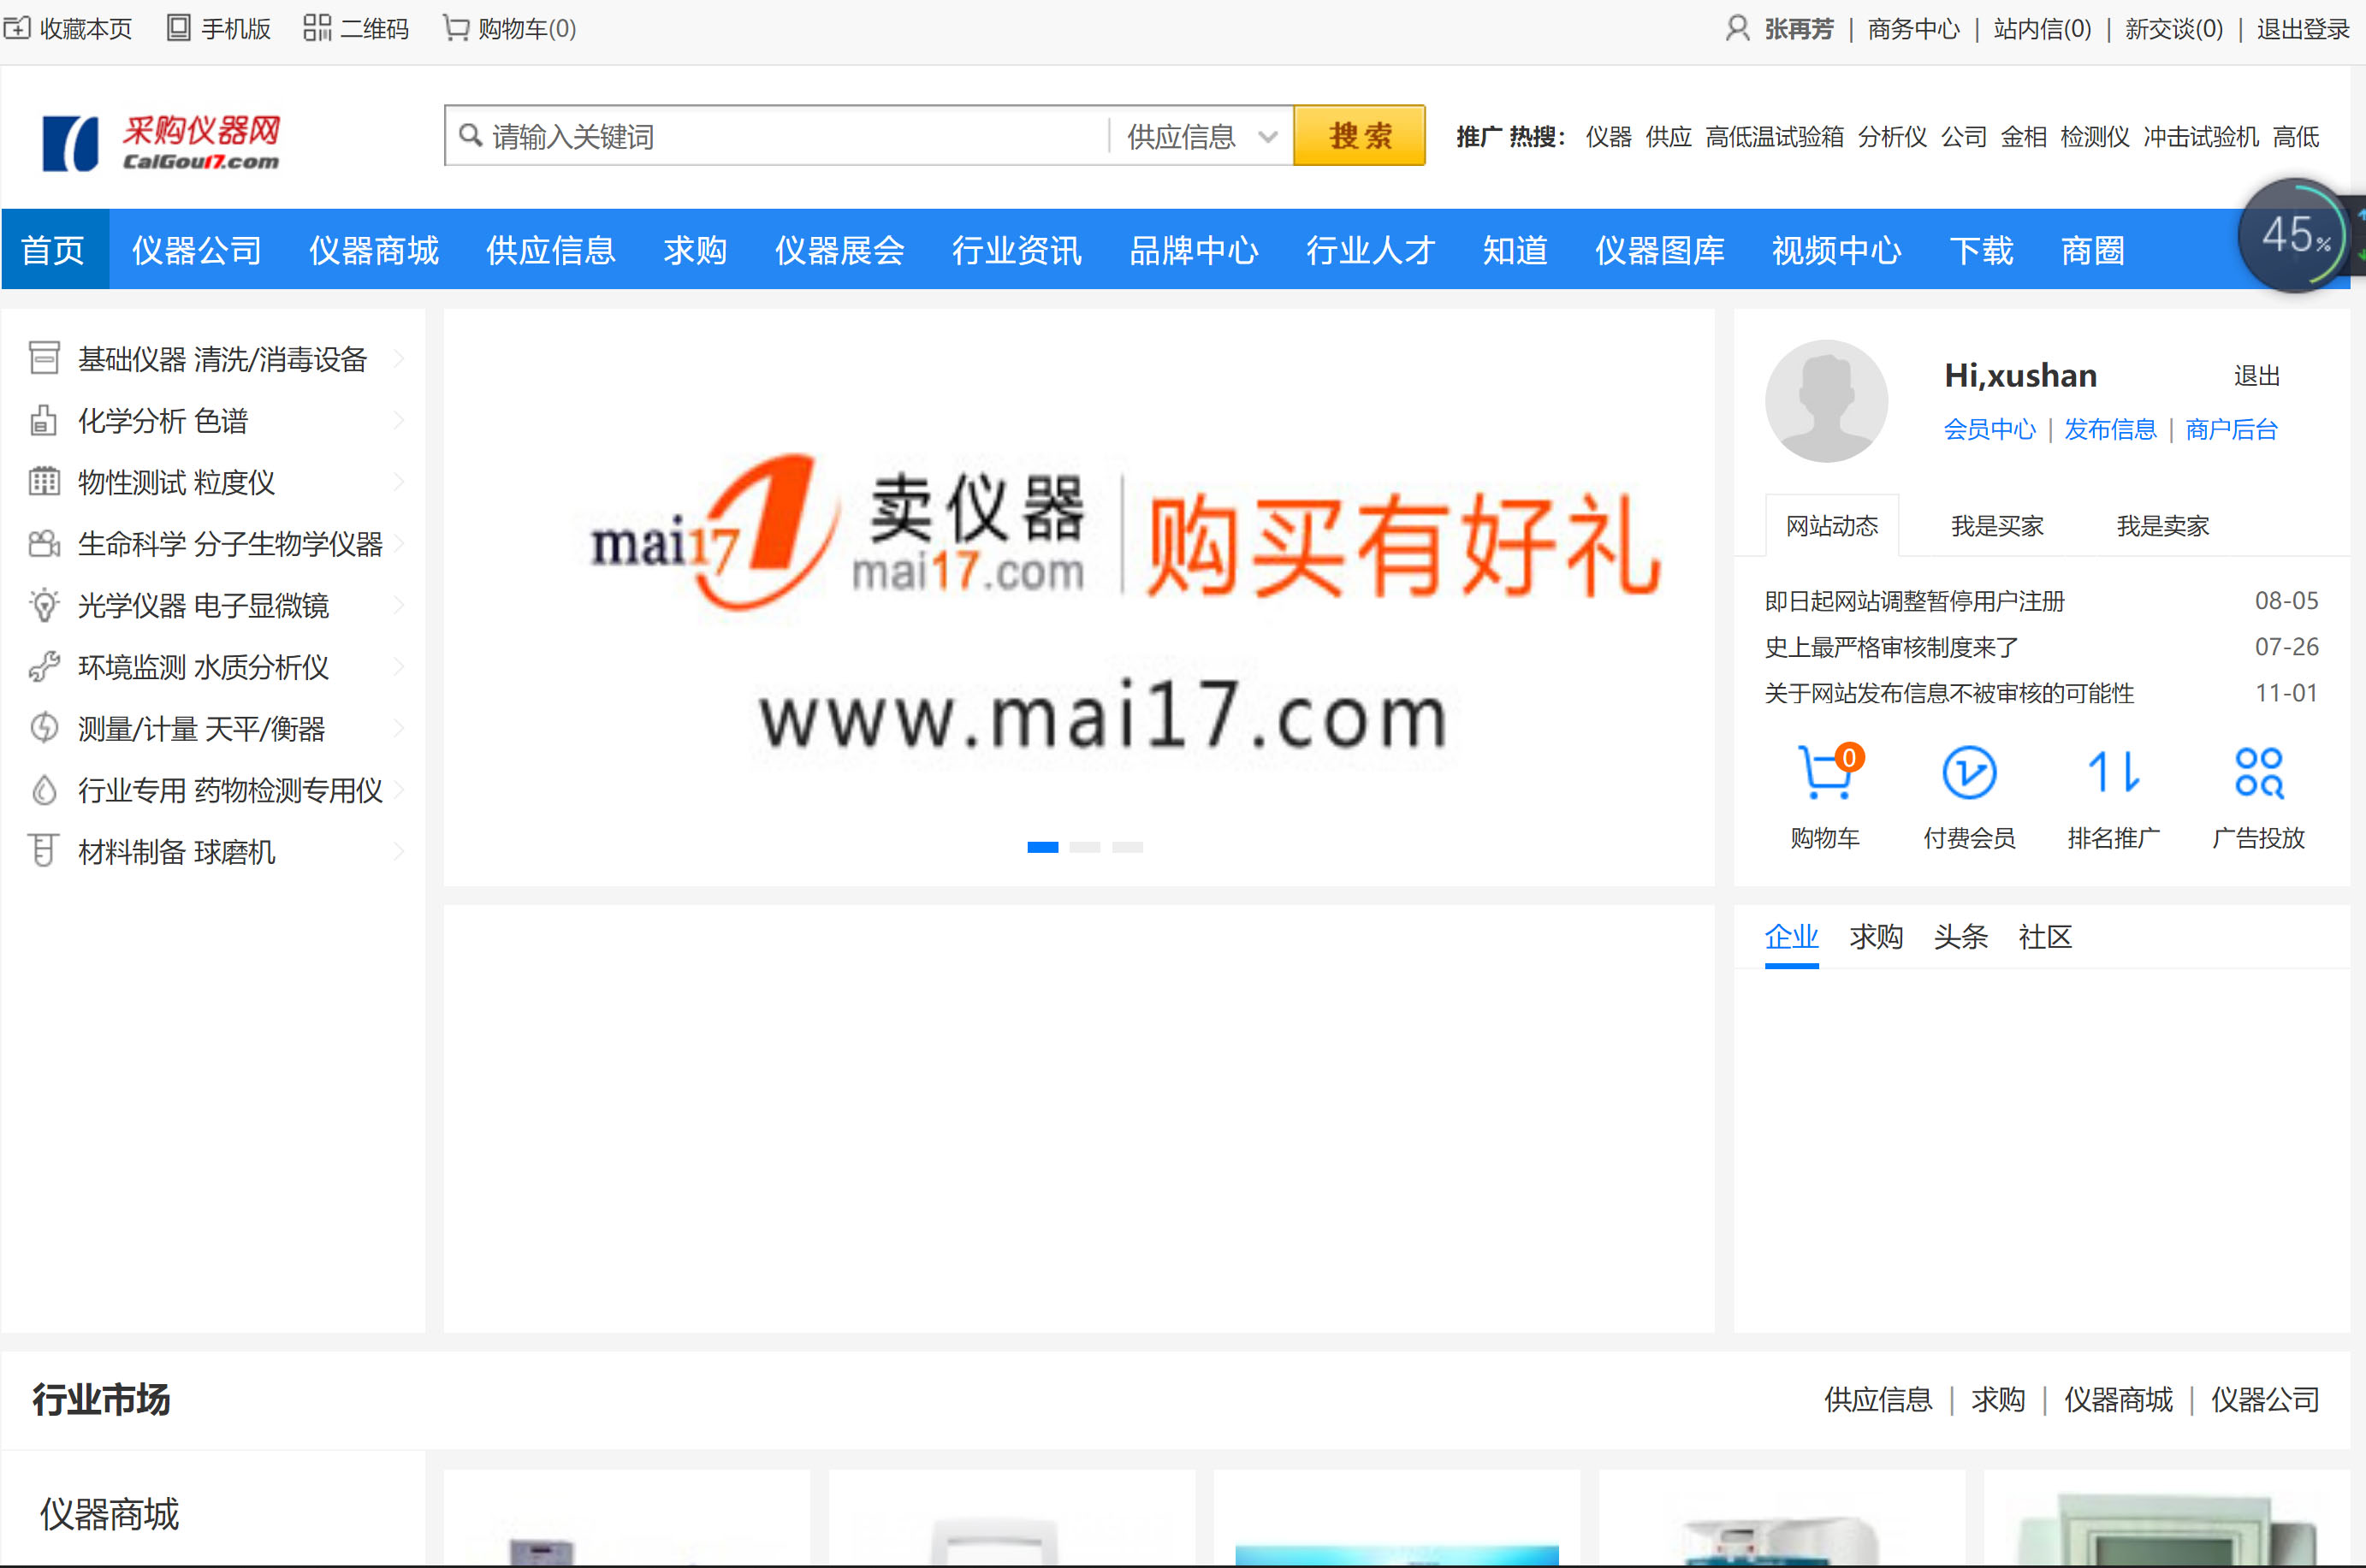Open 发布信息 link

click(x=2110, y=429)
